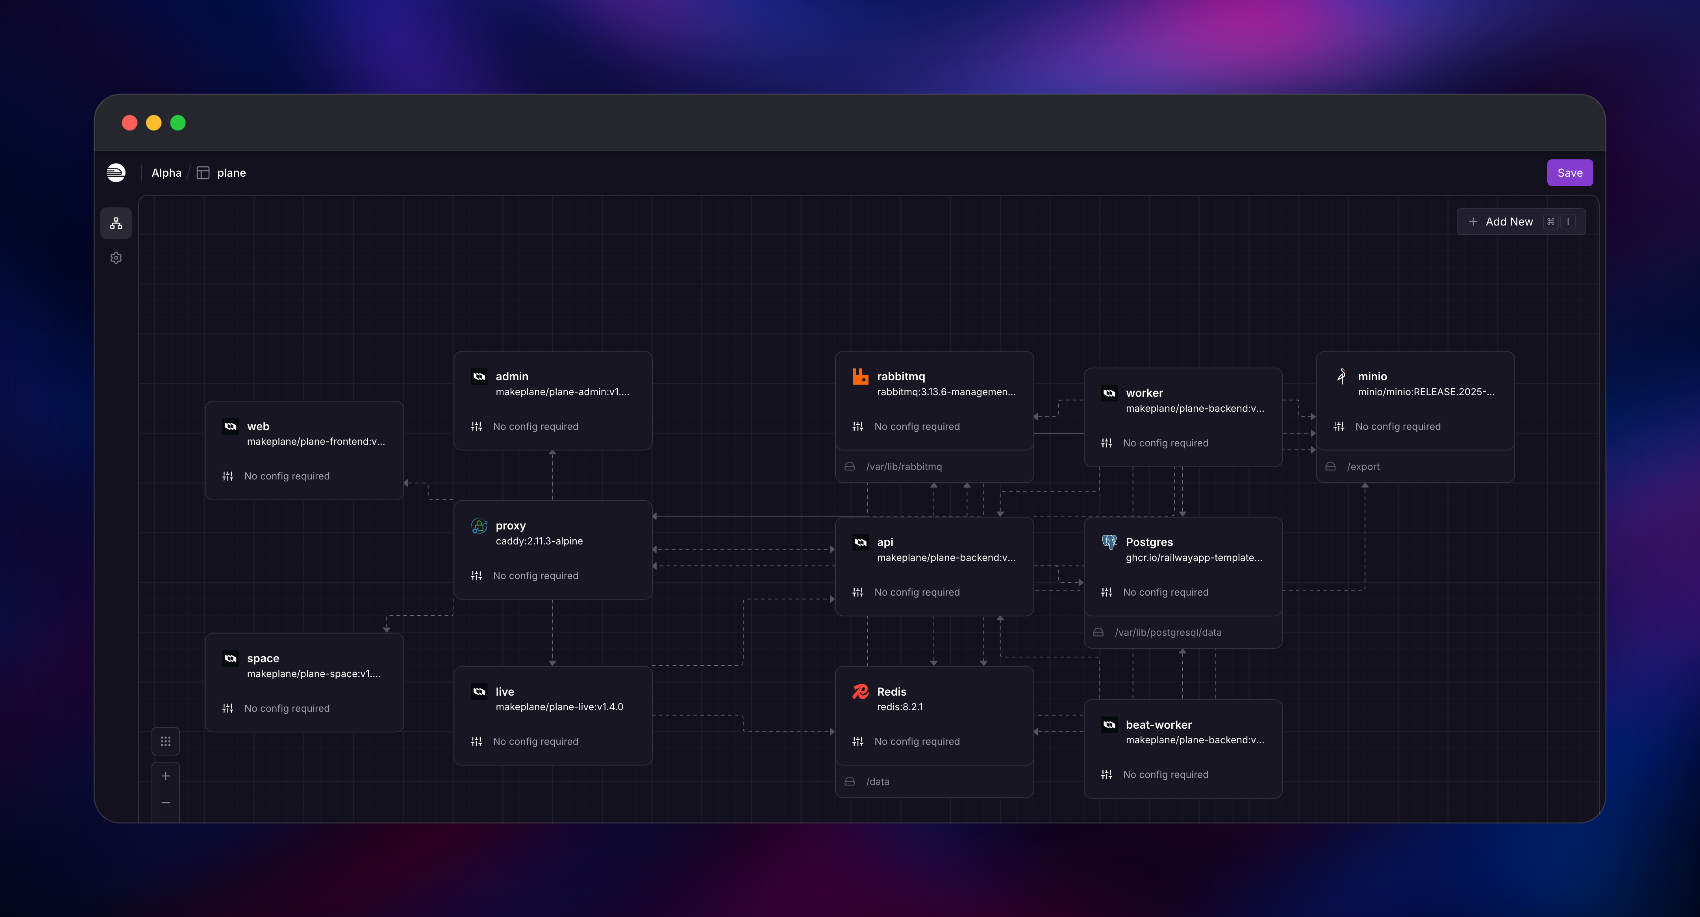Add a new service
Screen dimensions: 1700x917
pos(1521,222)
